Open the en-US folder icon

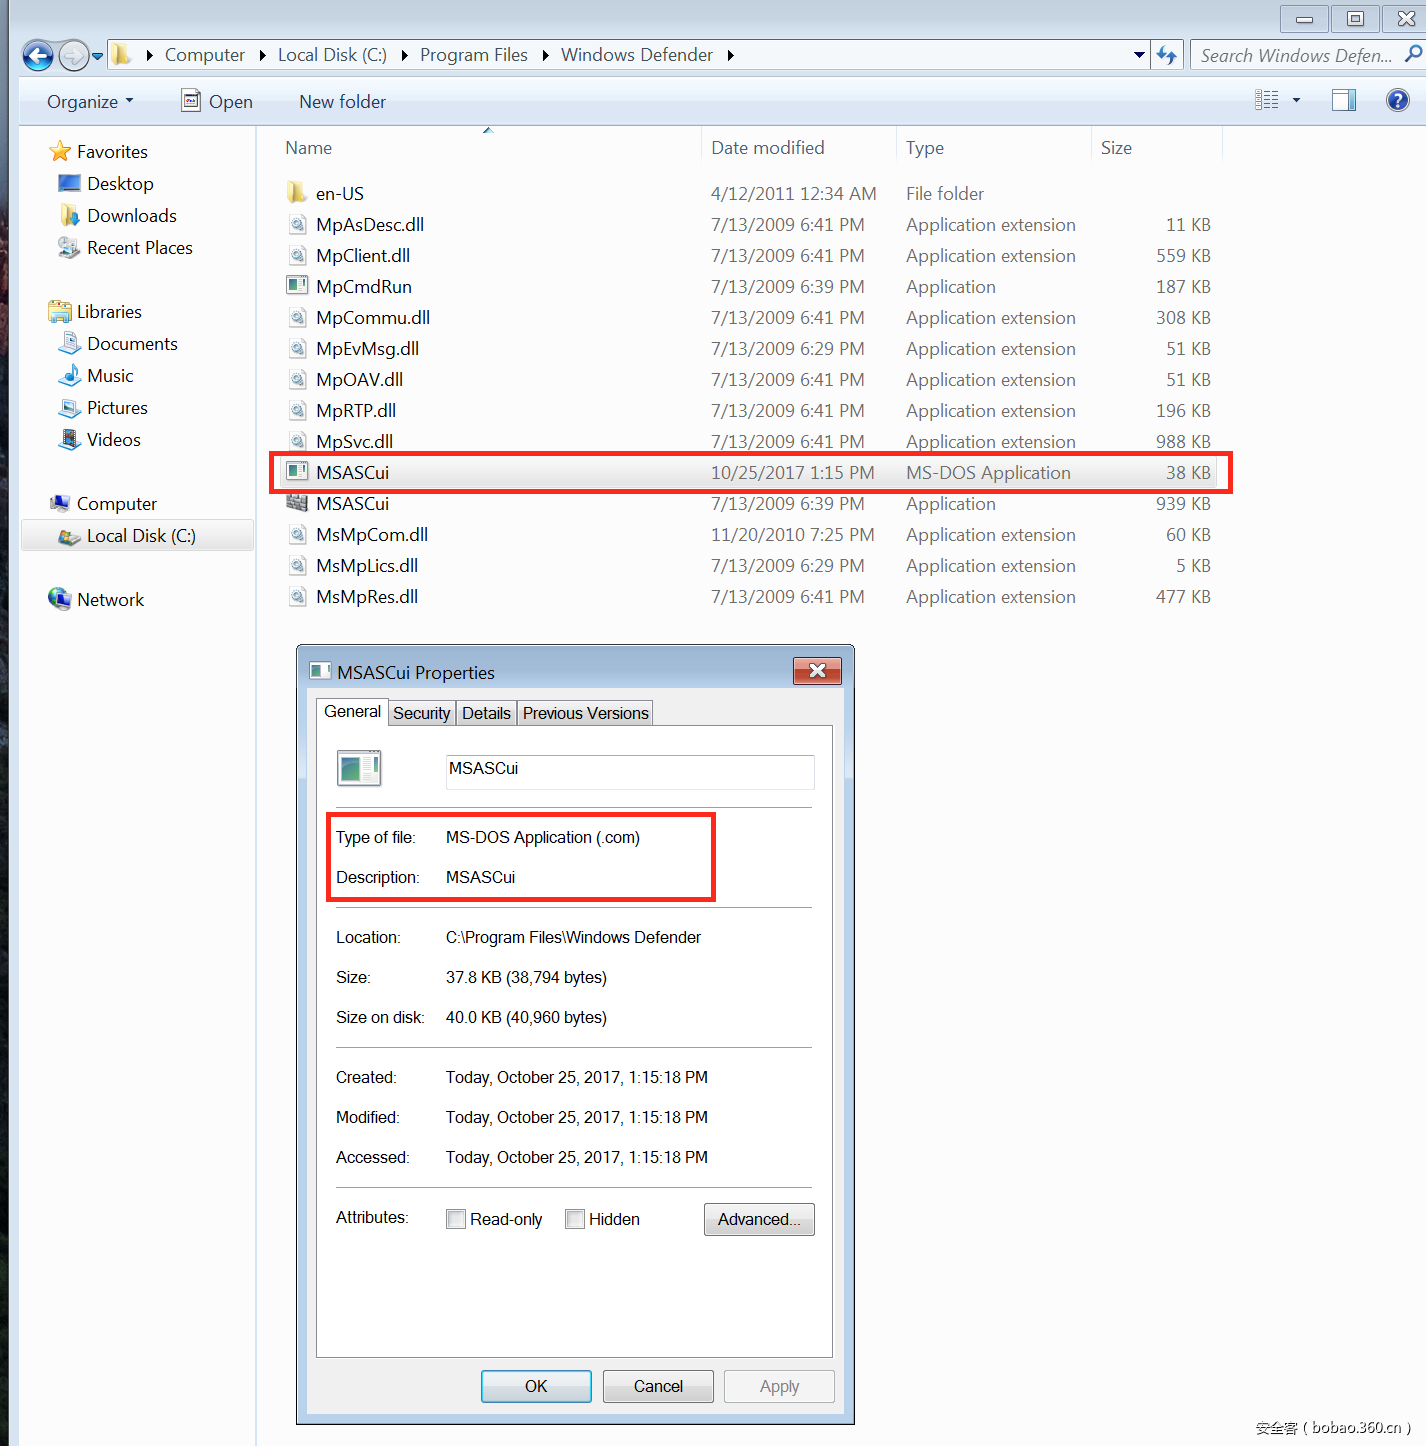pyautogui.click(x=297, y=193)
